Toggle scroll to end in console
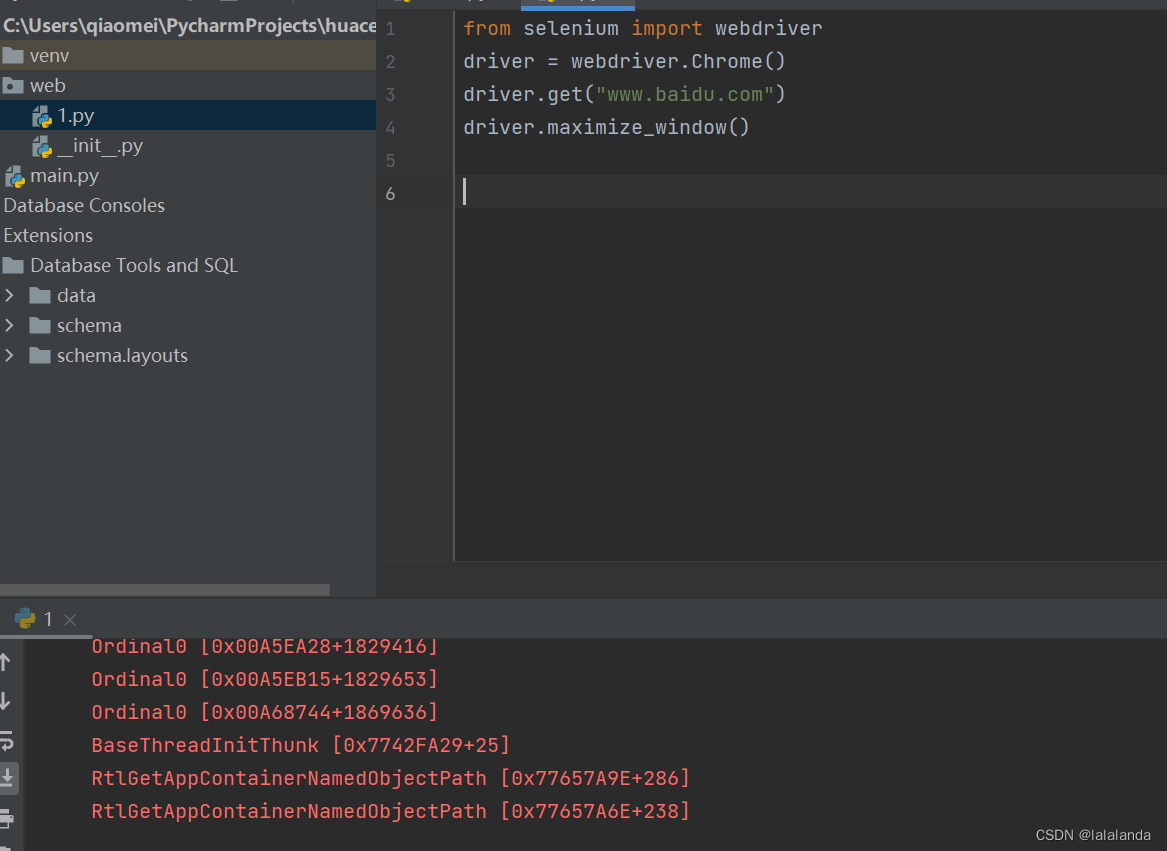This screenshot has width=1167, height=851. pyautogui.click(x=7, y=778)
